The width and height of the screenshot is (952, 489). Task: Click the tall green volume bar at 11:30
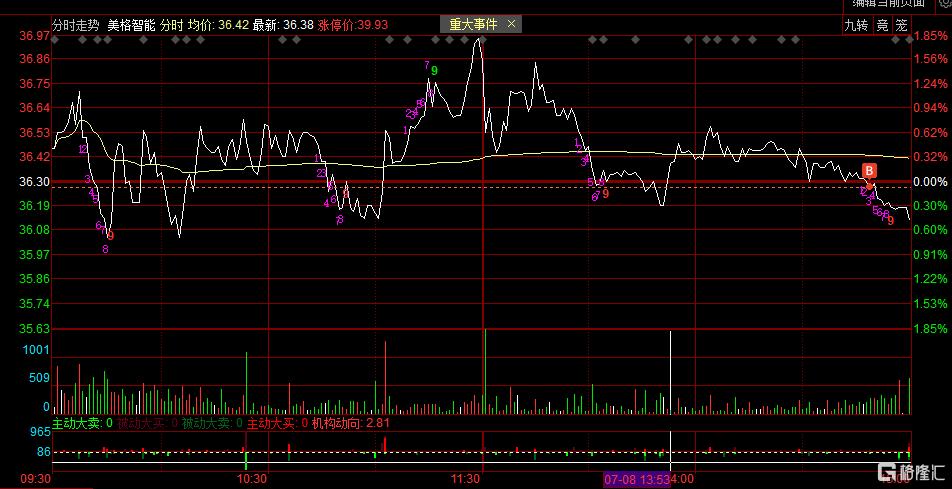[x=485, y=372]
